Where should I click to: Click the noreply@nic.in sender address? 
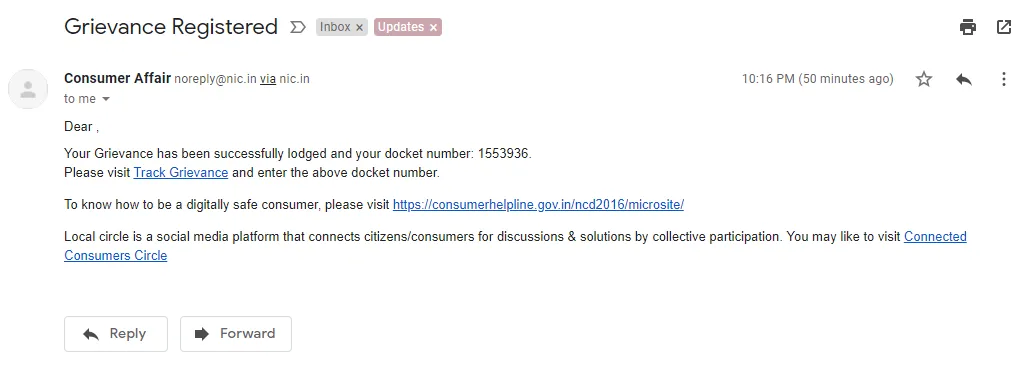coord(215,80)
